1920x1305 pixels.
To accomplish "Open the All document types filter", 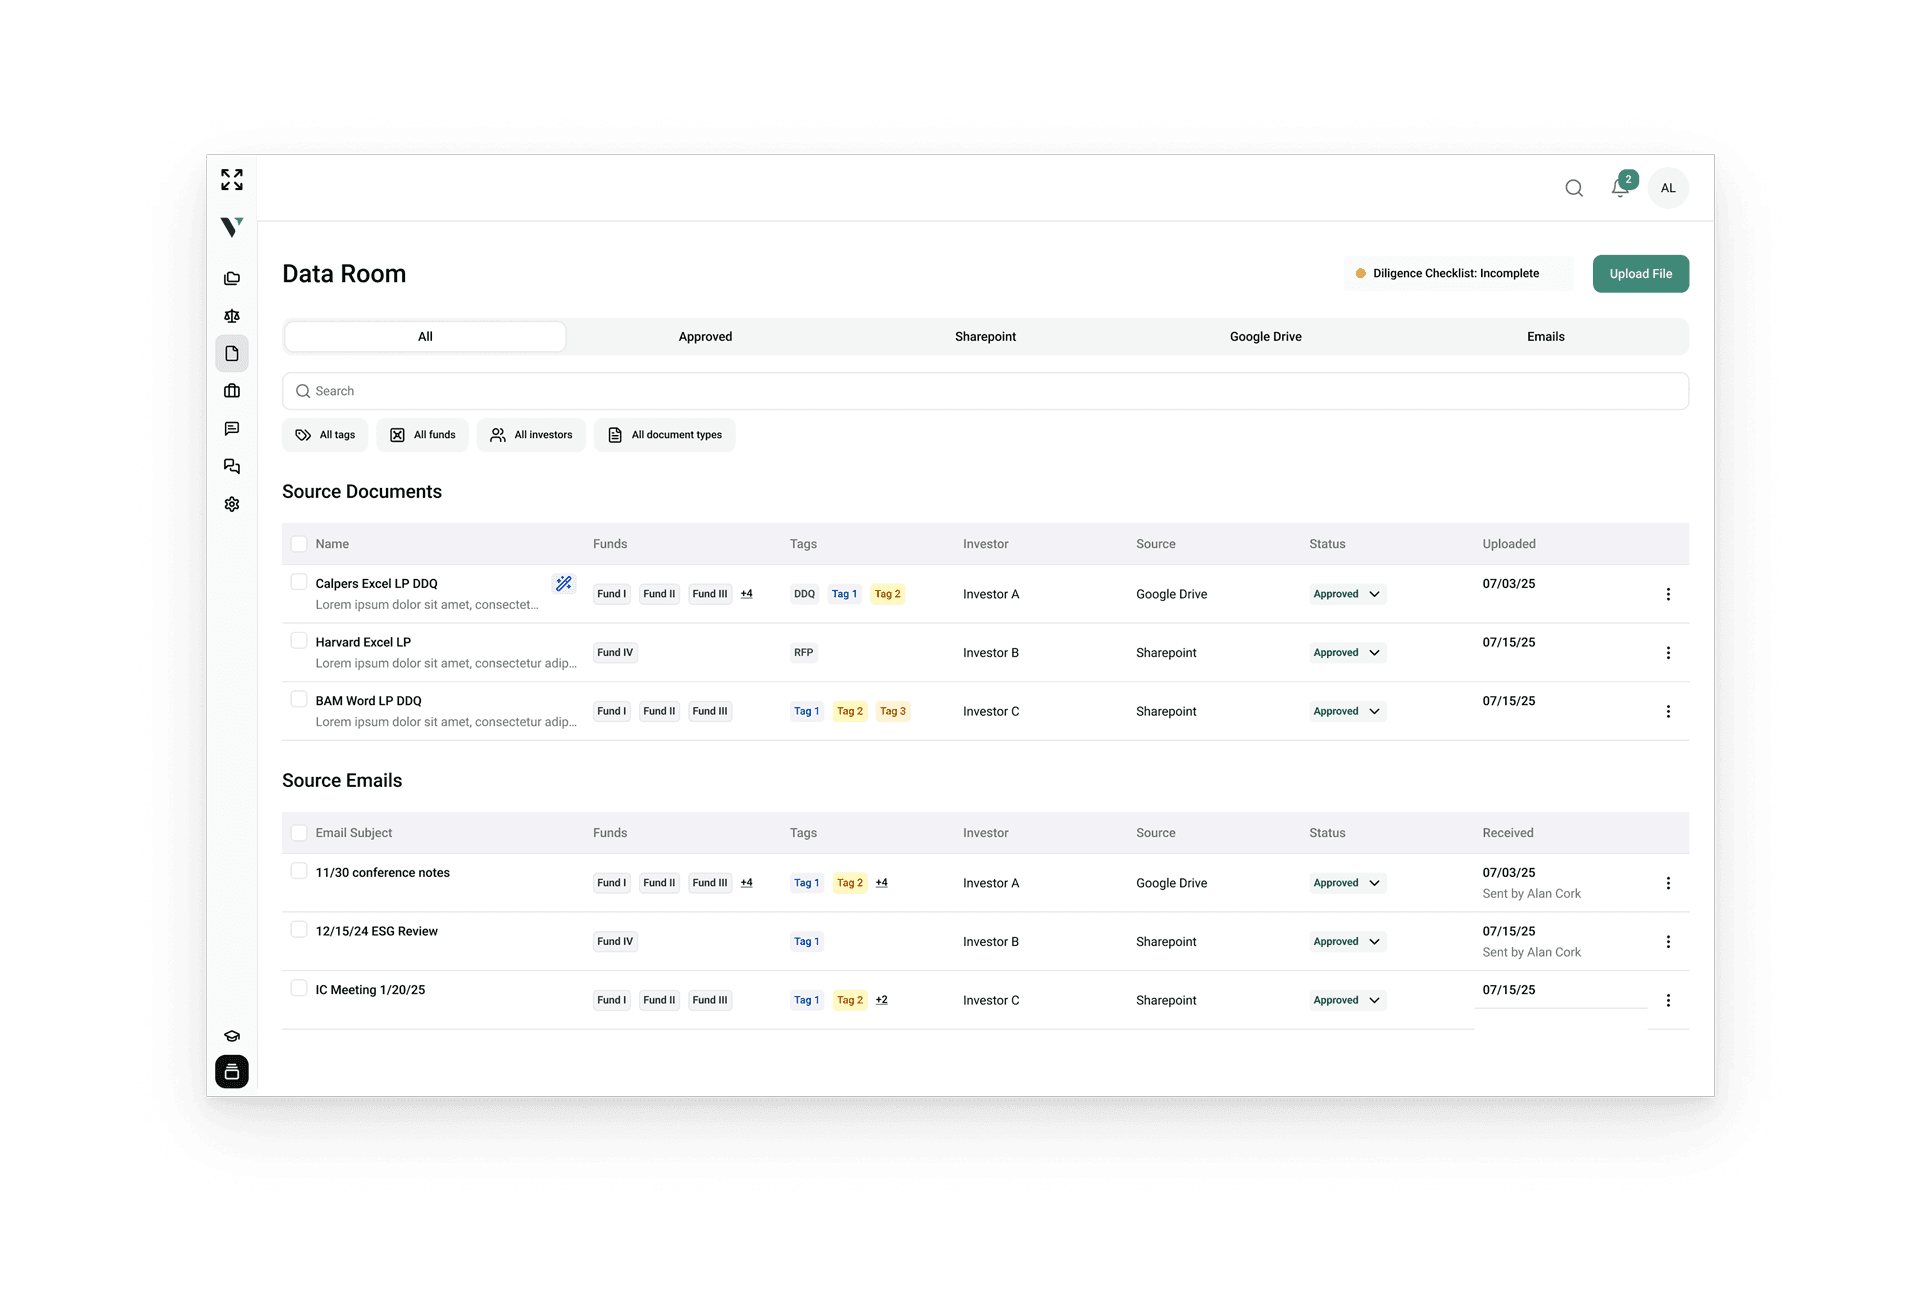I will (665, 435).
